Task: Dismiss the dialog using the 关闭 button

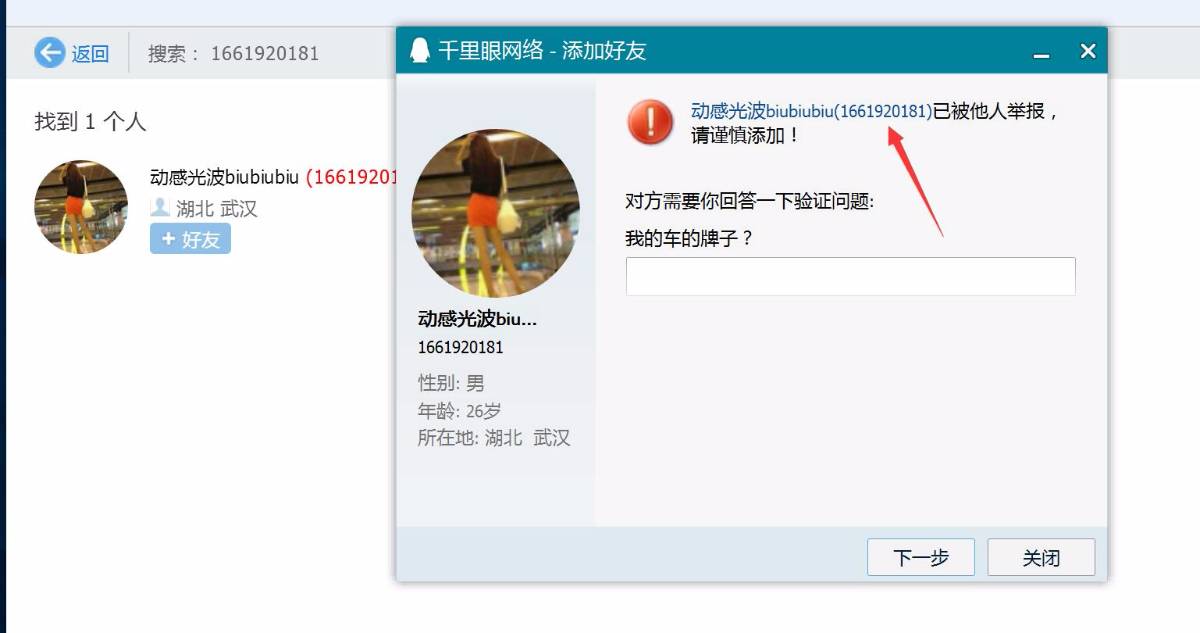Action: tap(1041, 557)
